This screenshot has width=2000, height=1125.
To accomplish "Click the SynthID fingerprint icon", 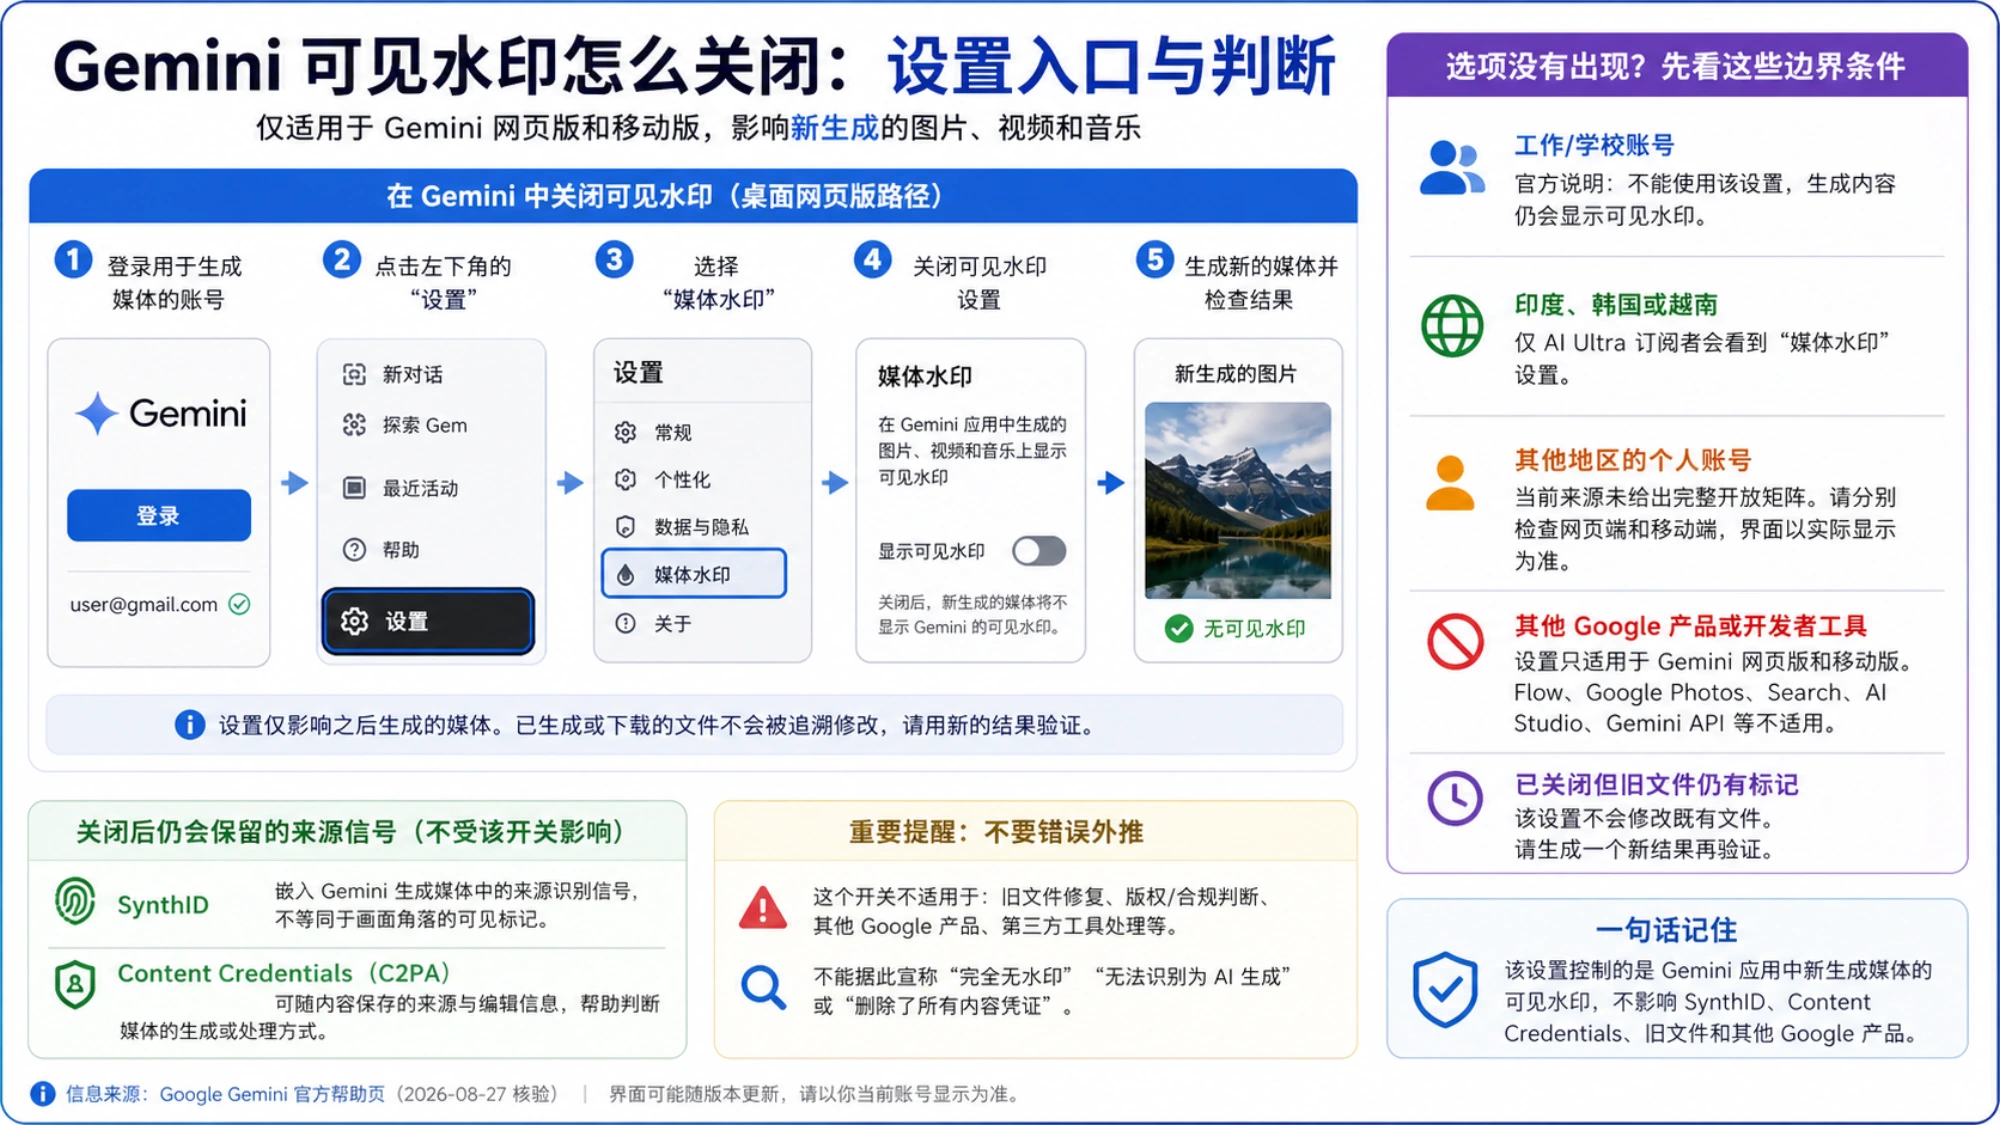I will point(76,901).
